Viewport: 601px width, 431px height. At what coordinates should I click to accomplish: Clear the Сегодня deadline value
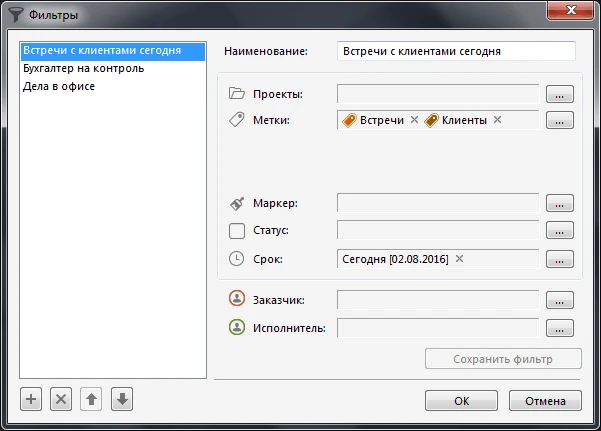click(x=459, y=259)
